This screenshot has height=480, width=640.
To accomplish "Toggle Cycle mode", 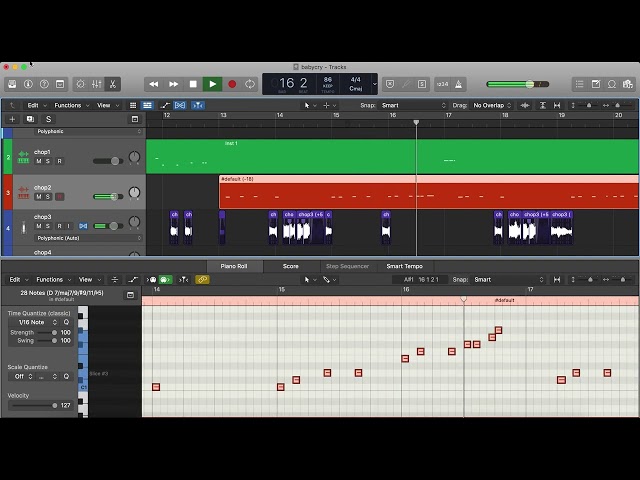I will (250, 84).
